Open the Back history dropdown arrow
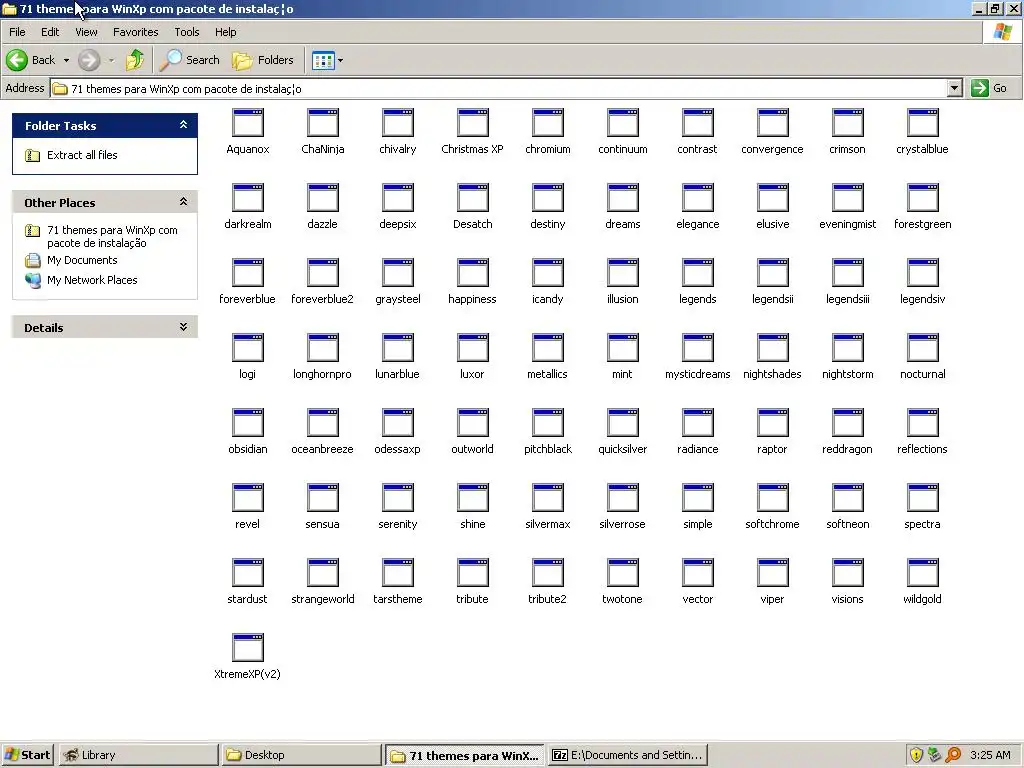 tap(66, 60)
